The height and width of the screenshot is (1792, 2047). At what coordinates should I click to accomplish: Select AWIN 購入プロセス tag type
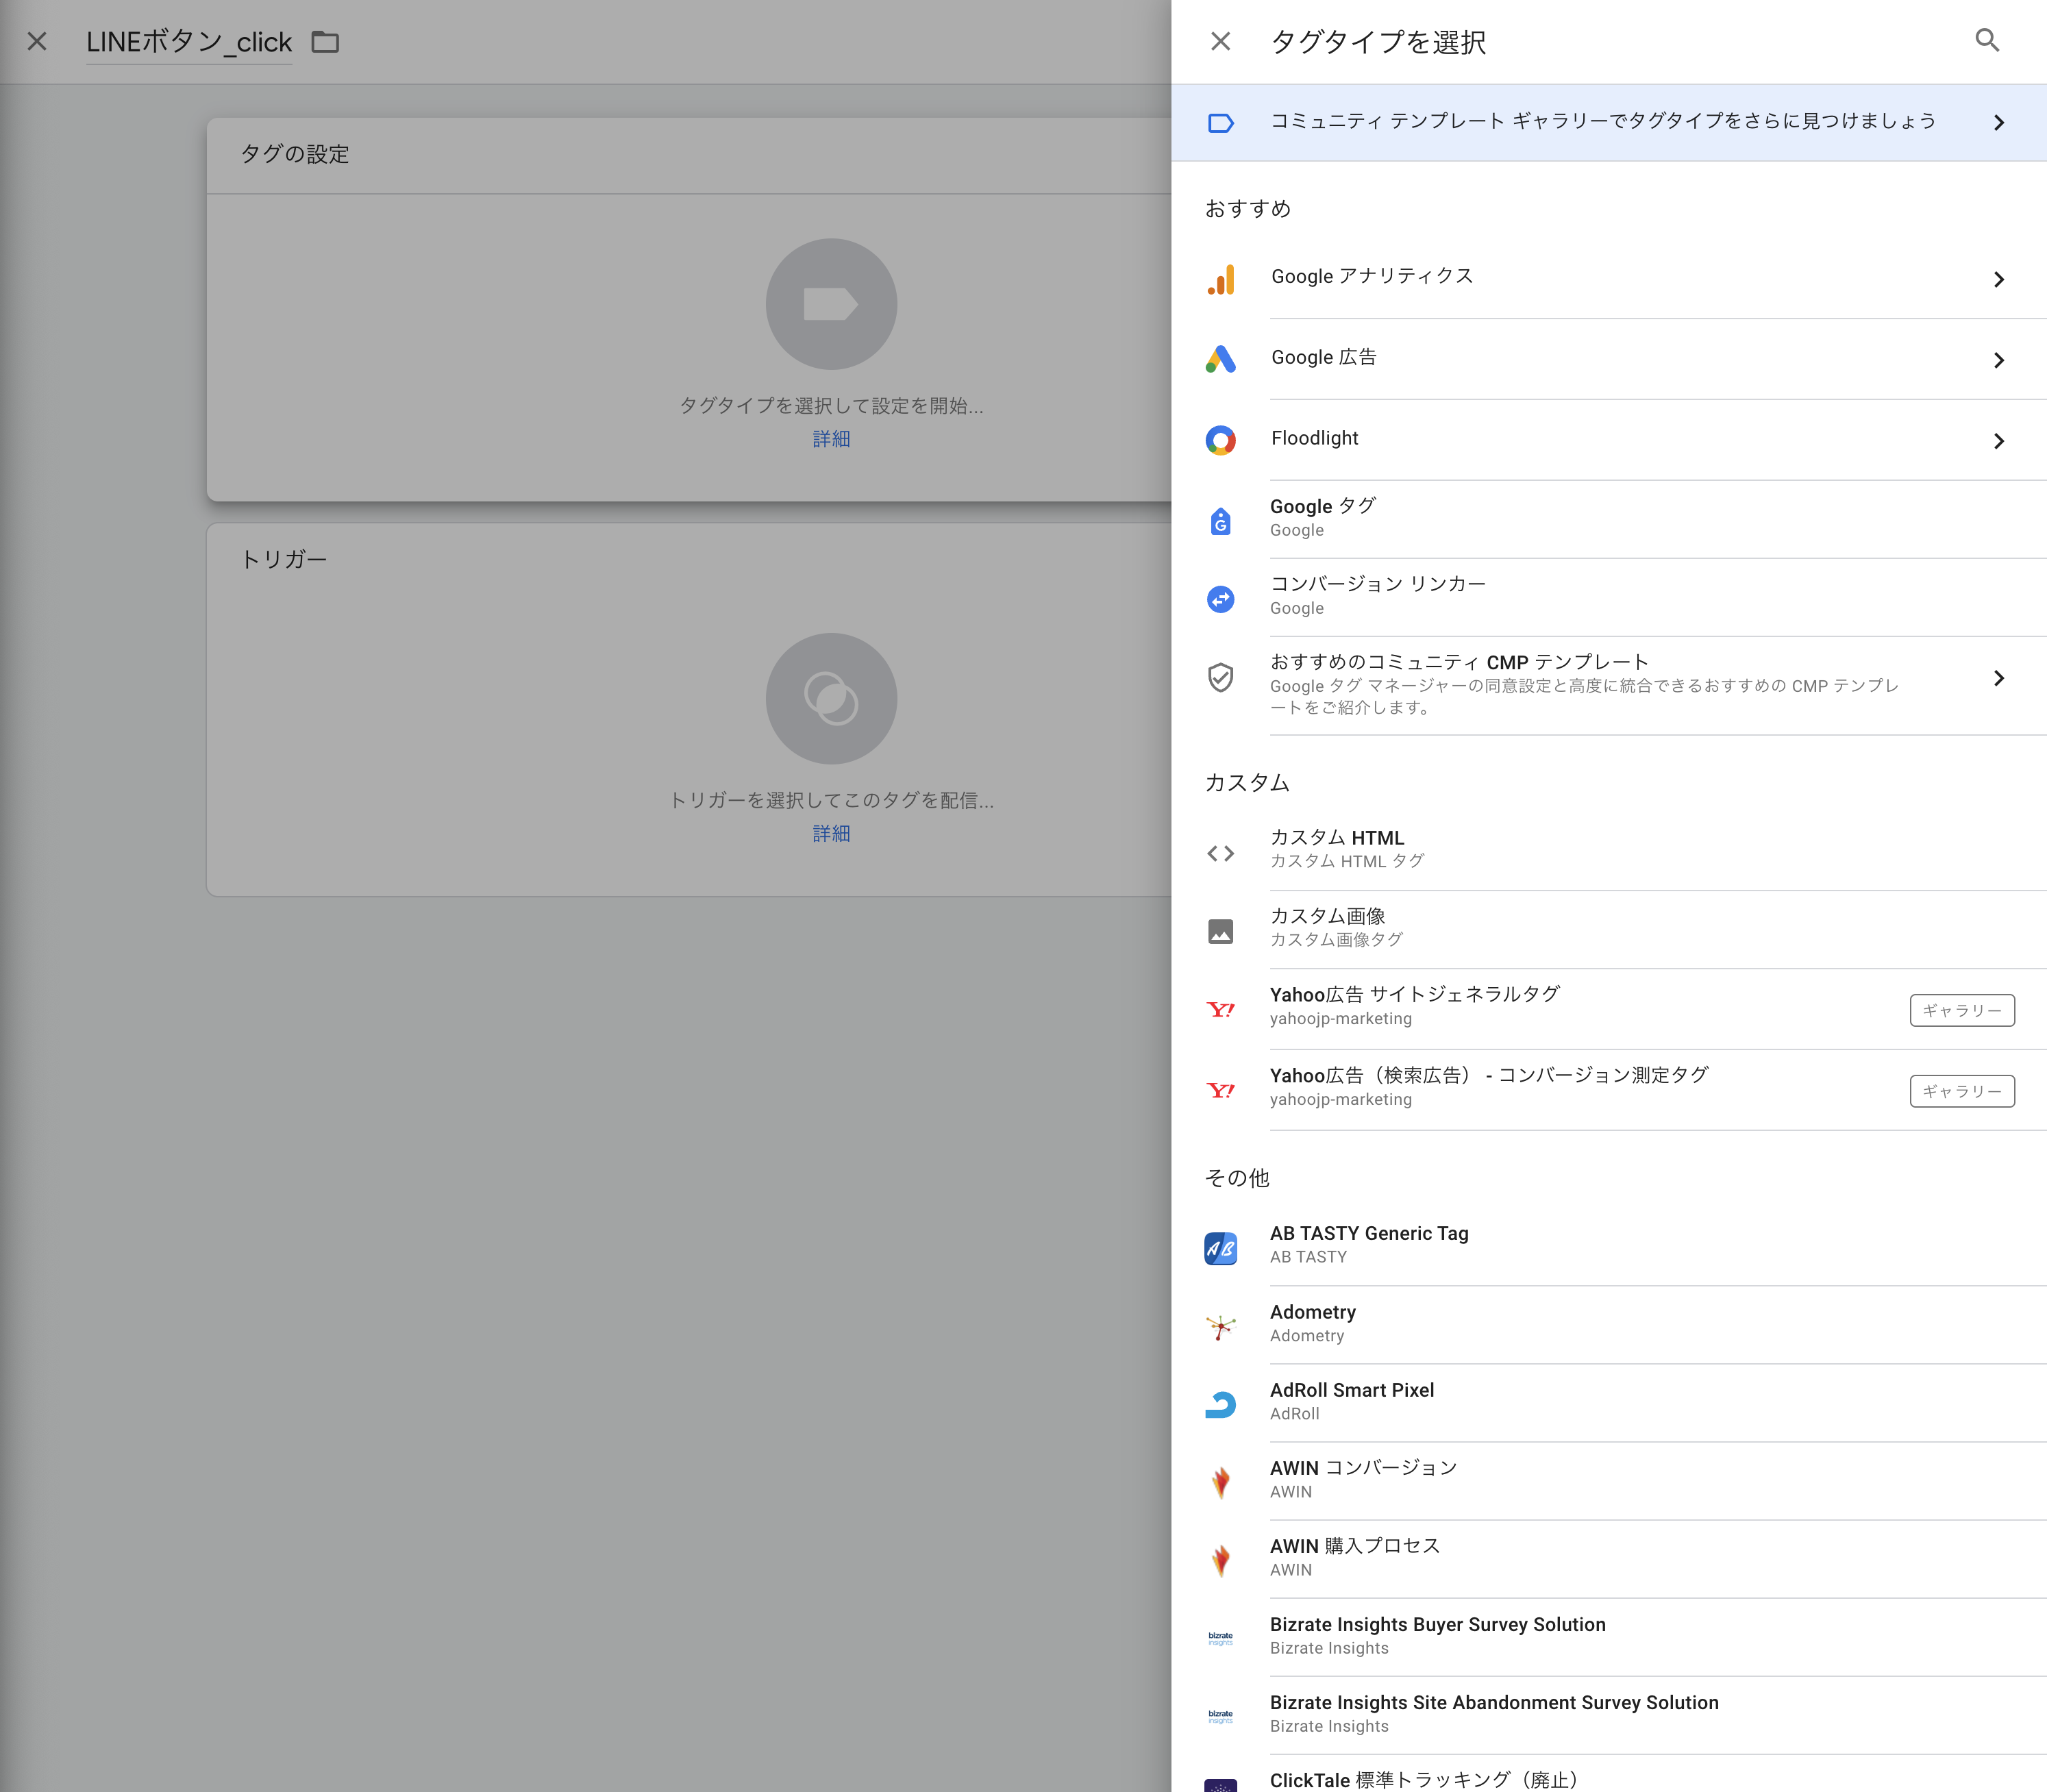[x=1608, y=1558]
